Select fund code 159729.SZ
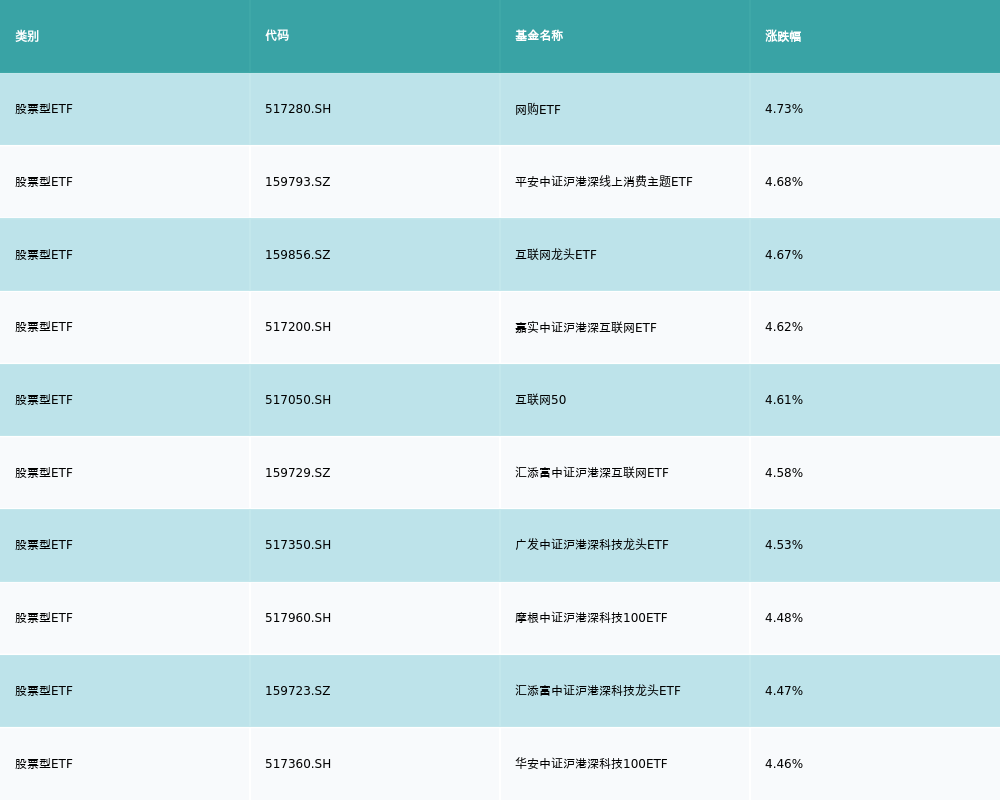The image size is (1000, 800). (x=298, y=473)
